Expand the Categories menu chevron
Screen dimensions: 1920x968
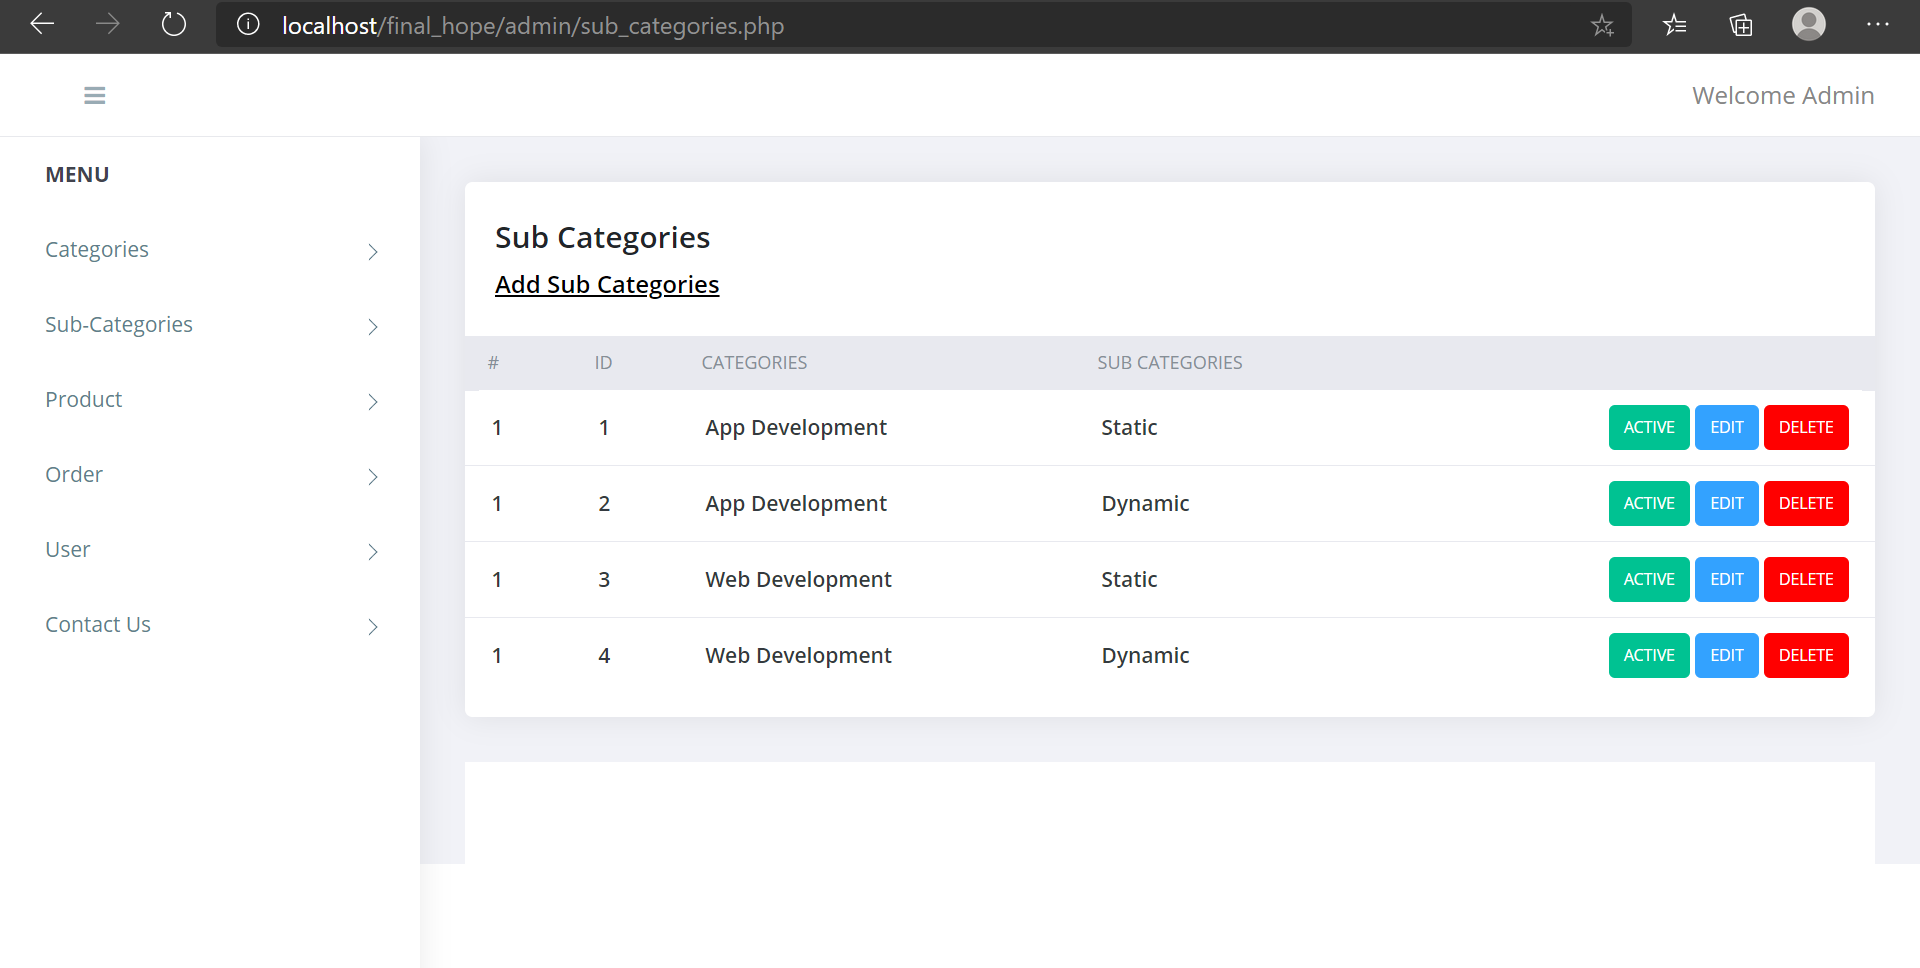[x=373, y=252]
